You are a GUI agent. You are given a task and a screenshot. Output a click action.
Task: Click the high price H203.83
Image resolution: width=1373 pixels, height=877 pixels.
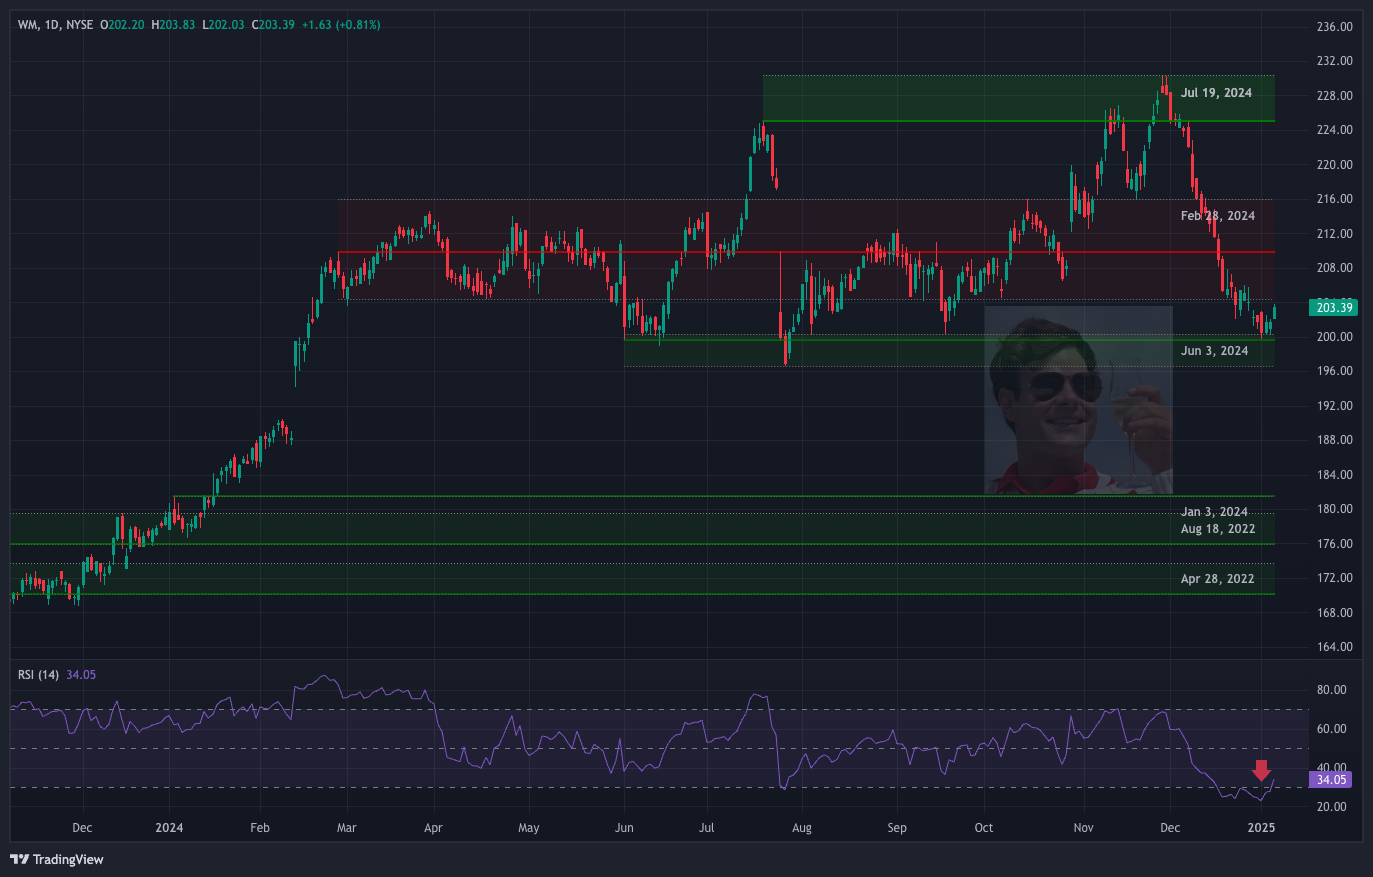click(x=173, y=25)
